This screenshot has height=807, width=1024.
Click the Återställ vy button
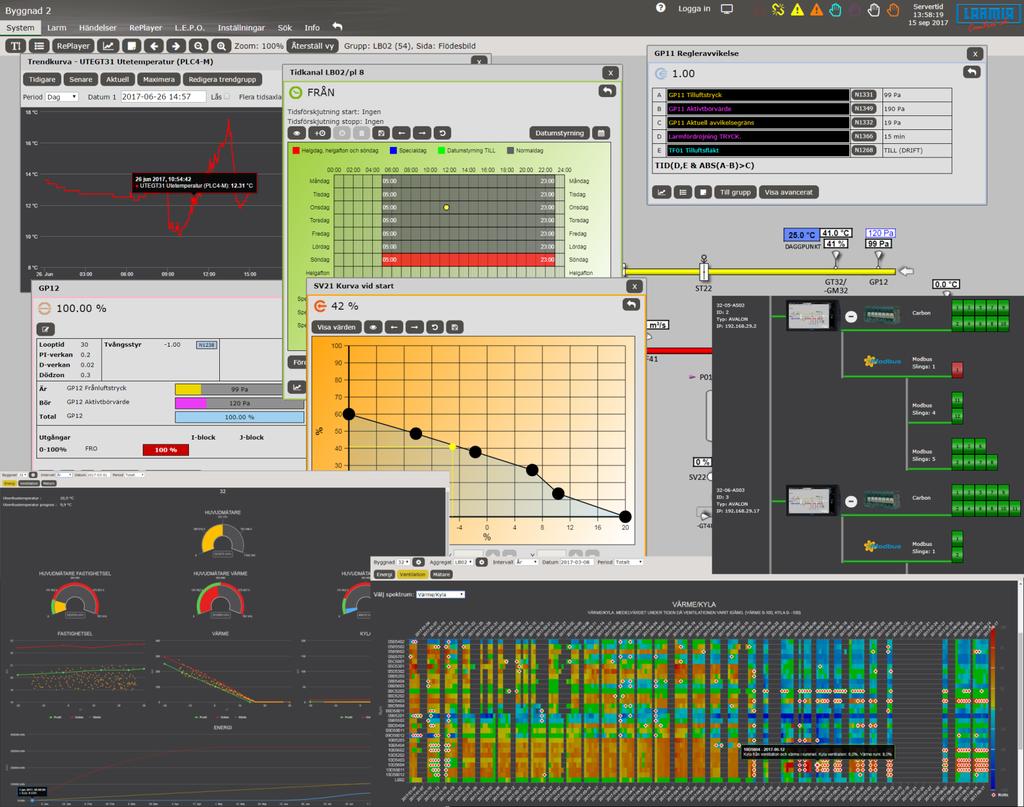312,46
